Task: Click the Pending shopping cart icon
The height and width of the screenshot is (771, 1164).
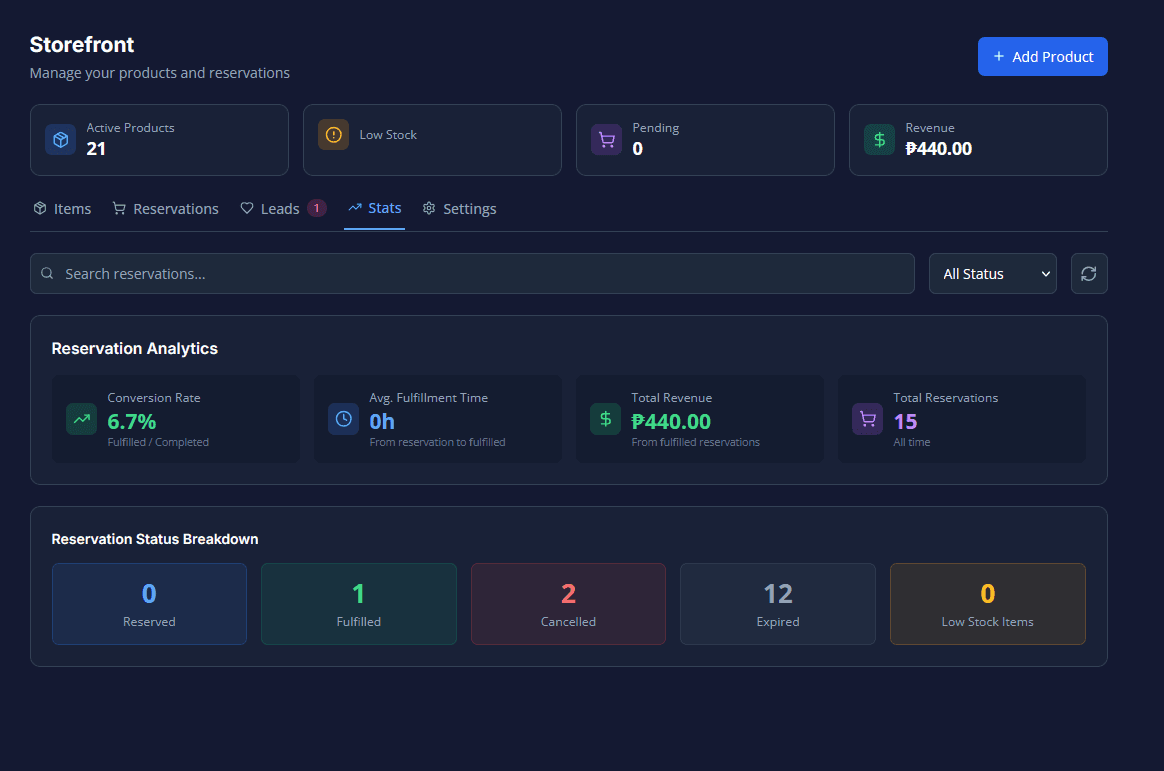Action: [607, 139]
